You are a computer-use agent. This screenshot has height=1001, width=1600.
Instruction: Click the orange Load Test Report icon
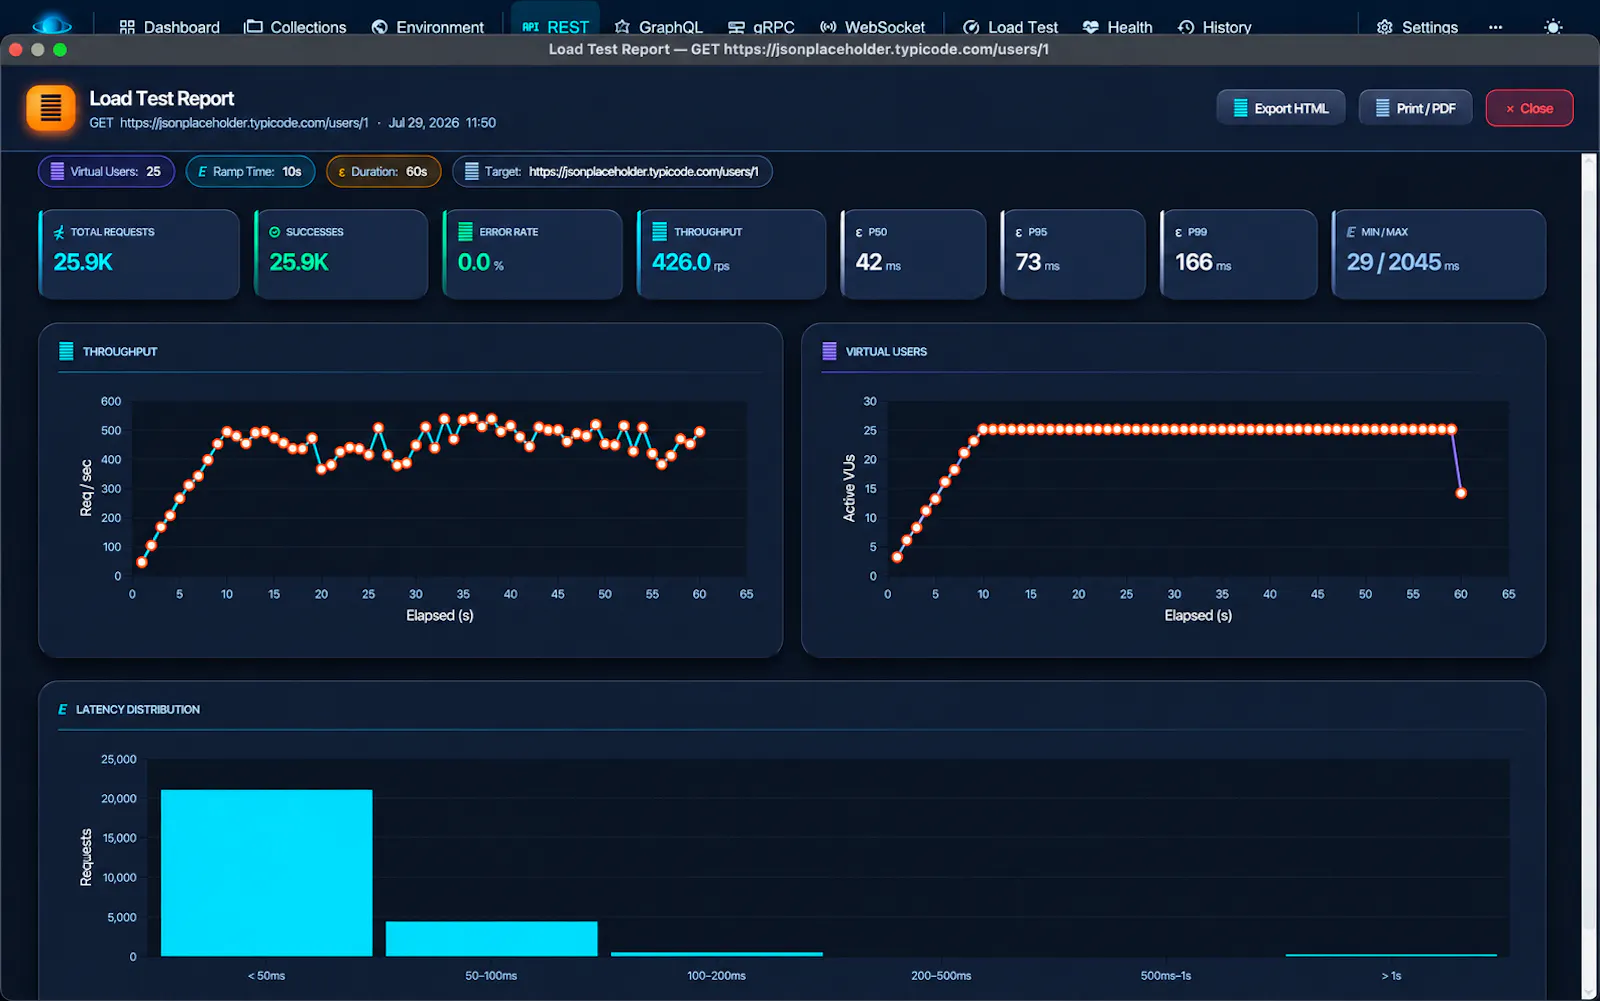pyautogui.click(x=51, y=108)
